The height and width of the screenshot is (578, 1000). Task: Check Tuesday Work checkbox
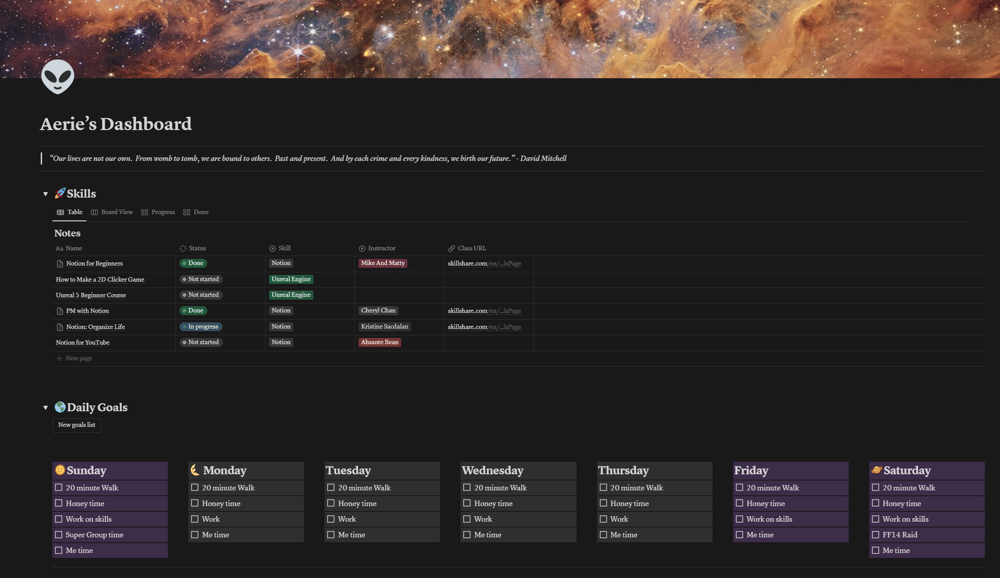pos(330,519)
